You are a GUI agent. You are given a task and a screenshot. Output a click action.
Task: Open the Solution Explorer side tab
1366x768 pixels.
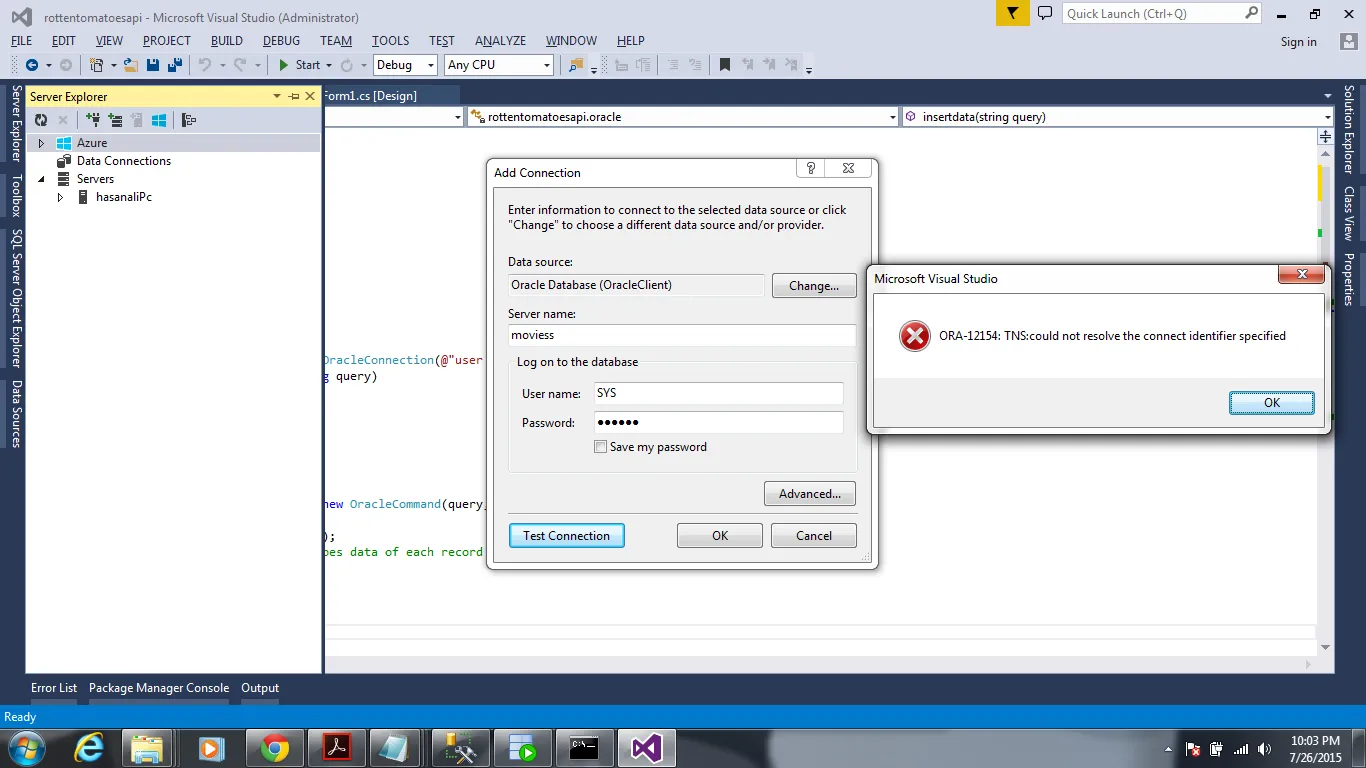pyautogui.click(x=1349, y=130)
